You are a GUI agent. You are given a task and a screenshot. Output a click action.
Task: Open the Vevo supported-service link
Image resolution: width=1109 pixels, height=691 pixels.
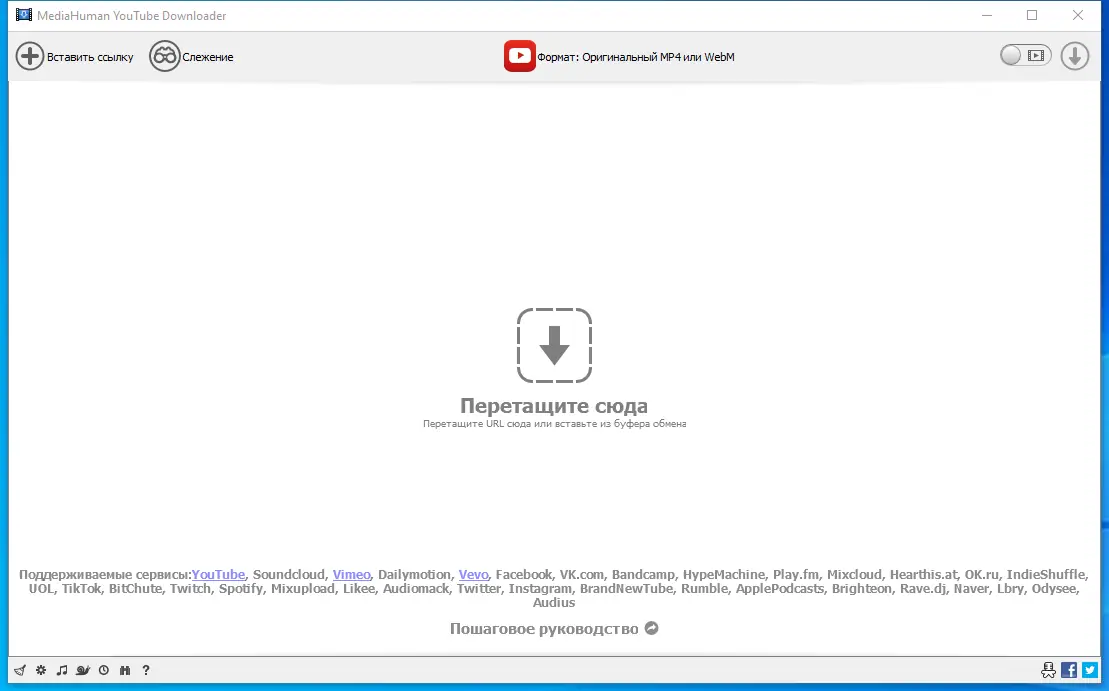[473, 574]
